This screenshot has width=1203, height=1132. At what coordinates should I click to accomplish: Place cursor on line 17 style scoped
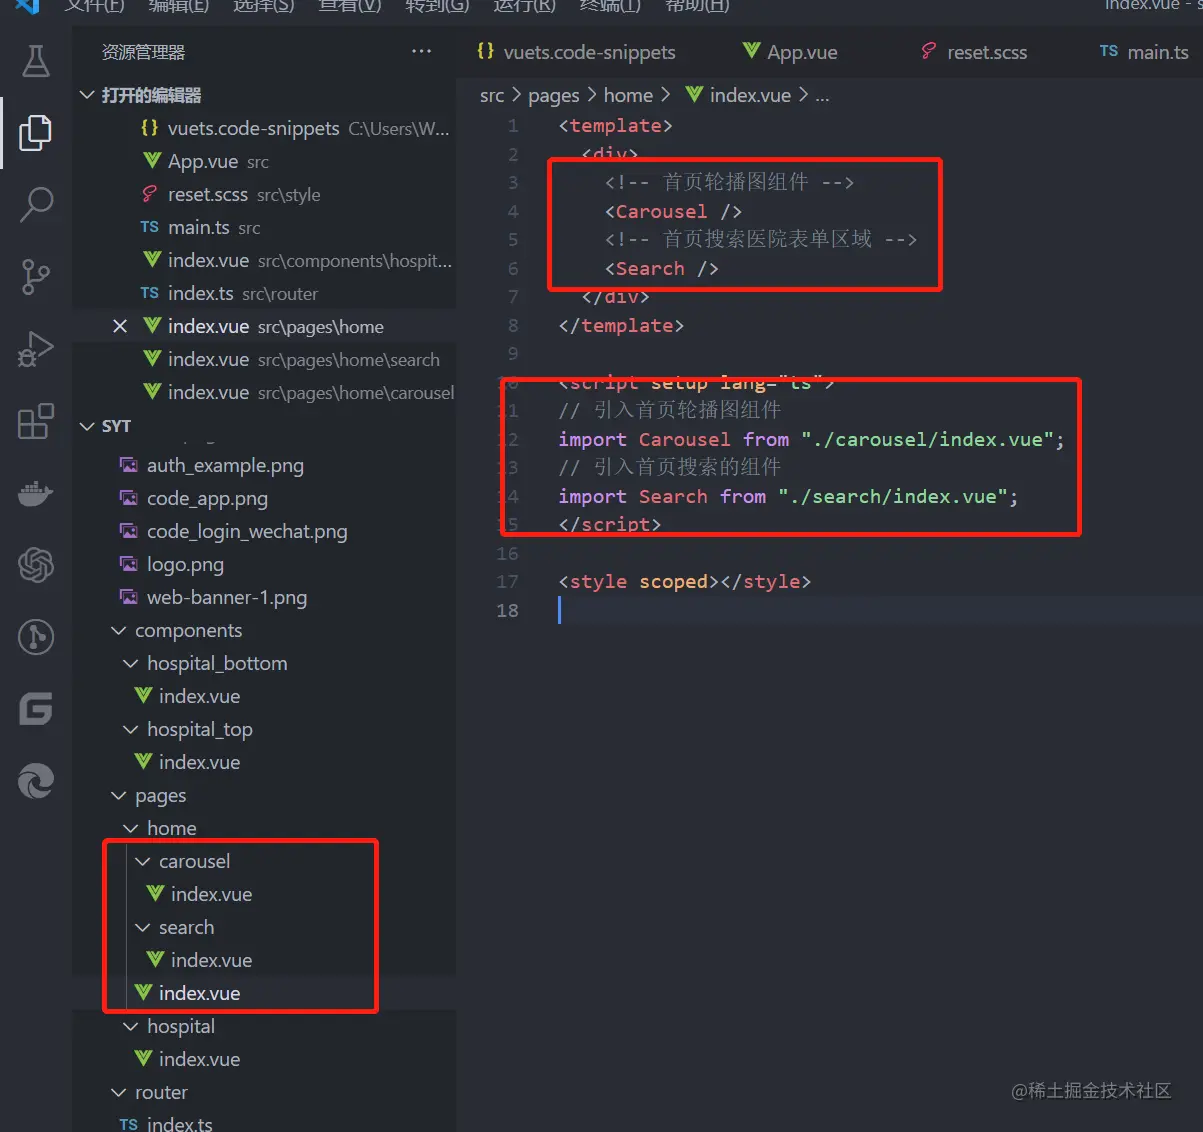pyautogui.click(x=685, y=582)
